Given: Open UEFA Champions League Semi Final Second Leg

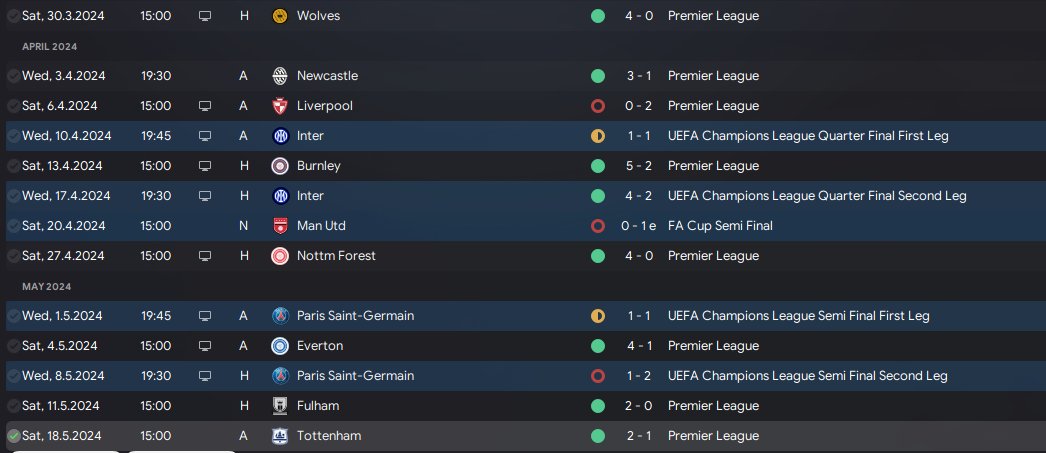Looking at the screenshot, I should 807,376.
